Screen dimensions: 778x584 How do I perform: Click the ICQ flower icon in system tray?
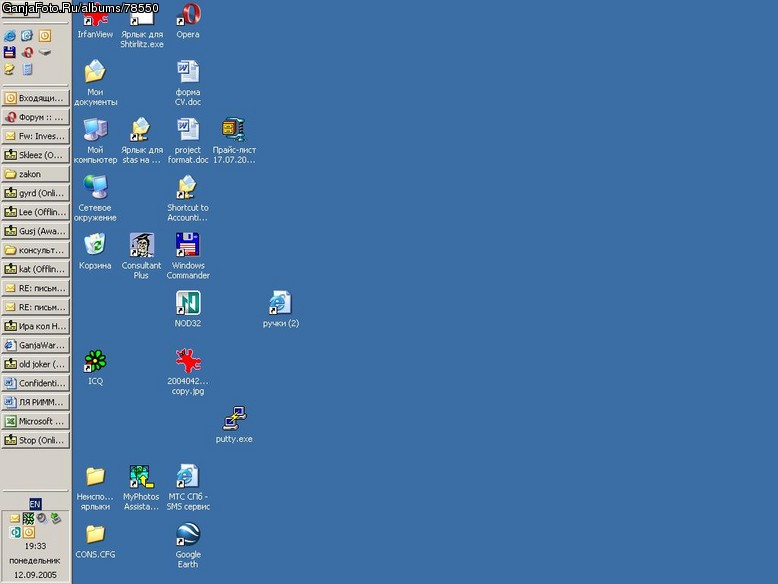[x=28, y=519]
